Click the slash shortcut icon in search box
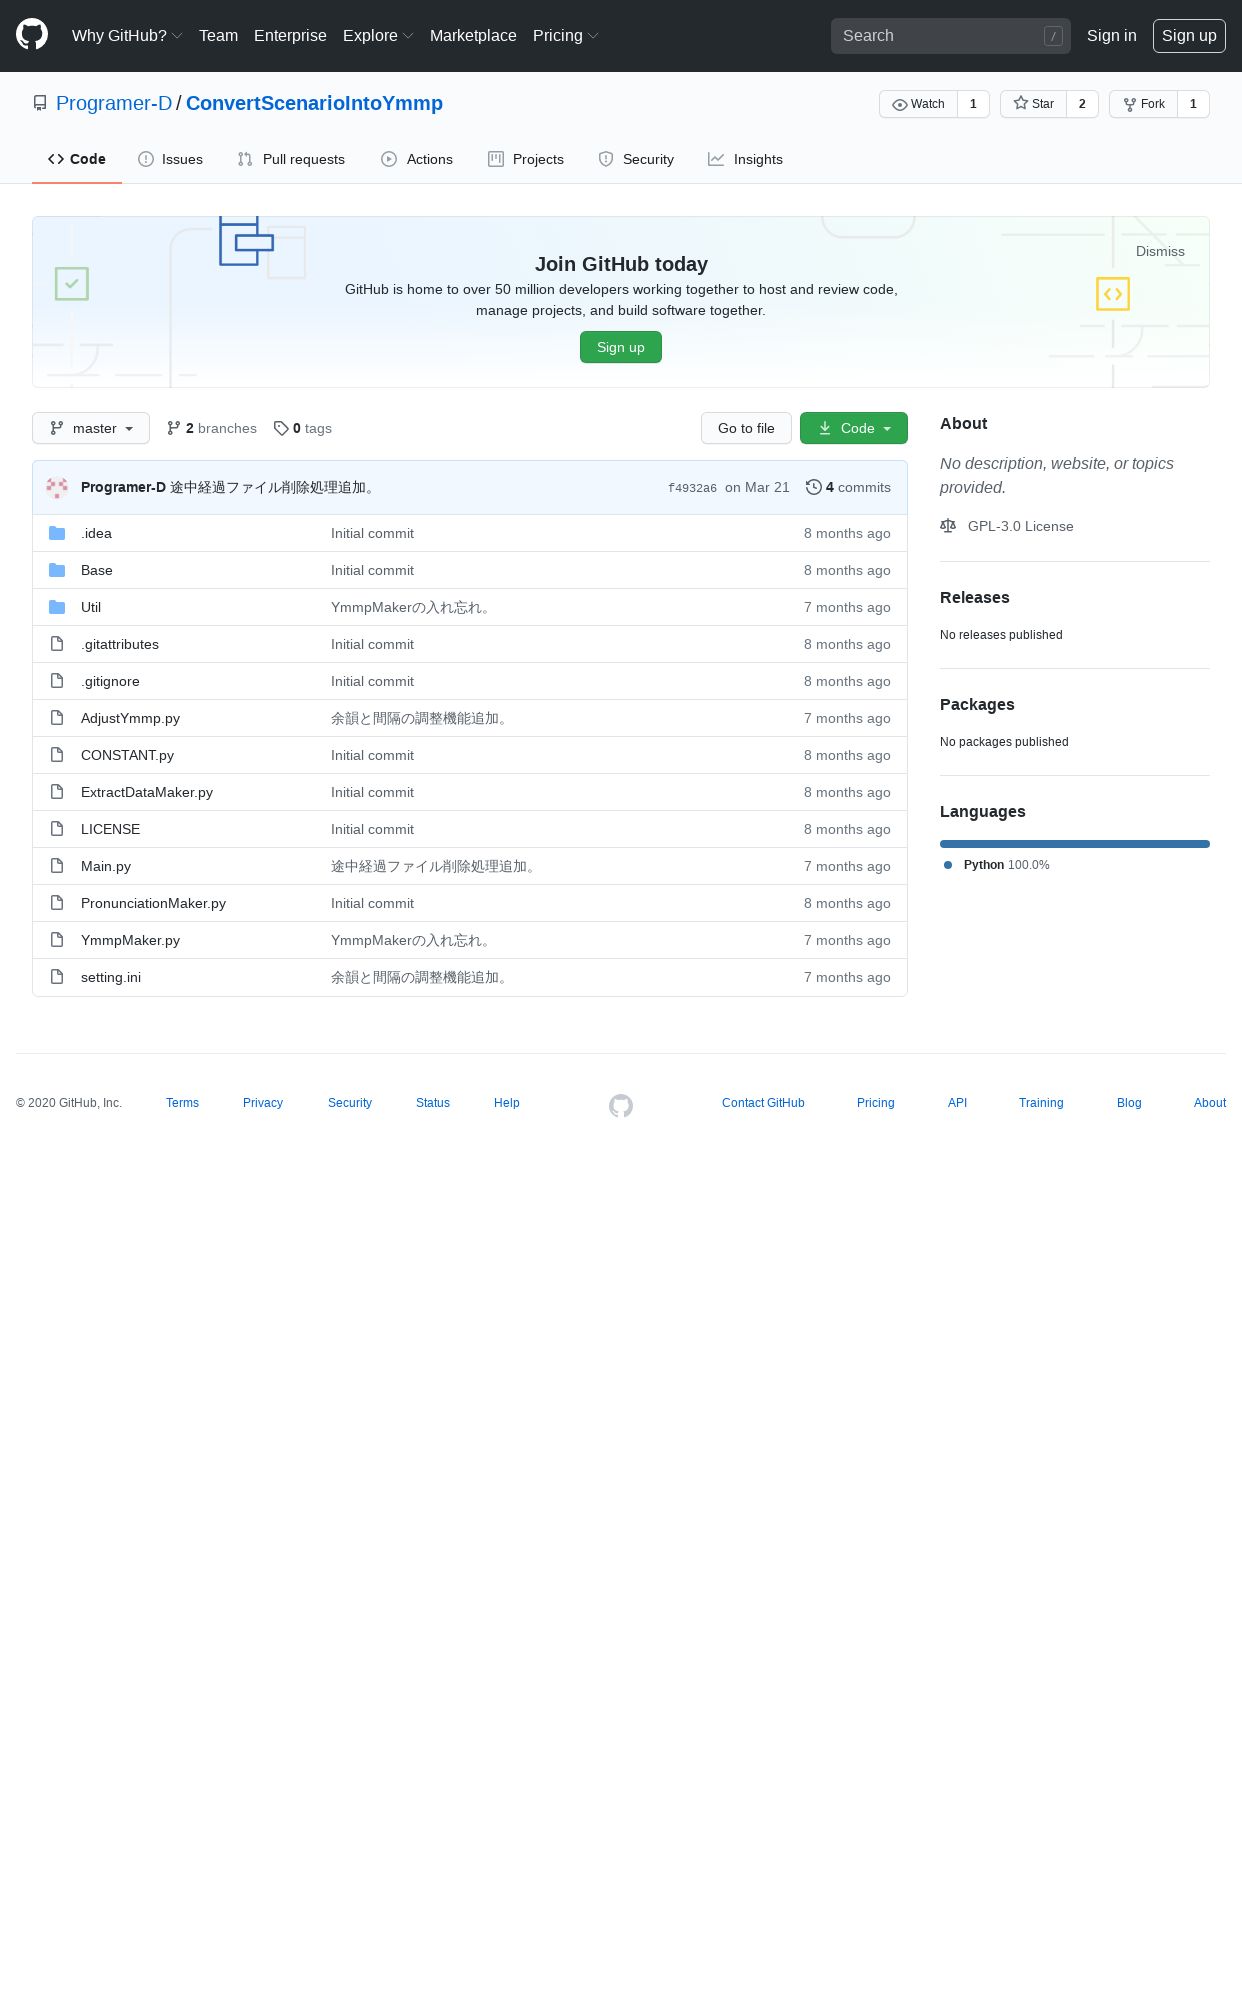The height and width of the screenshot is (2000, 1242). (x=1053, y=36)
